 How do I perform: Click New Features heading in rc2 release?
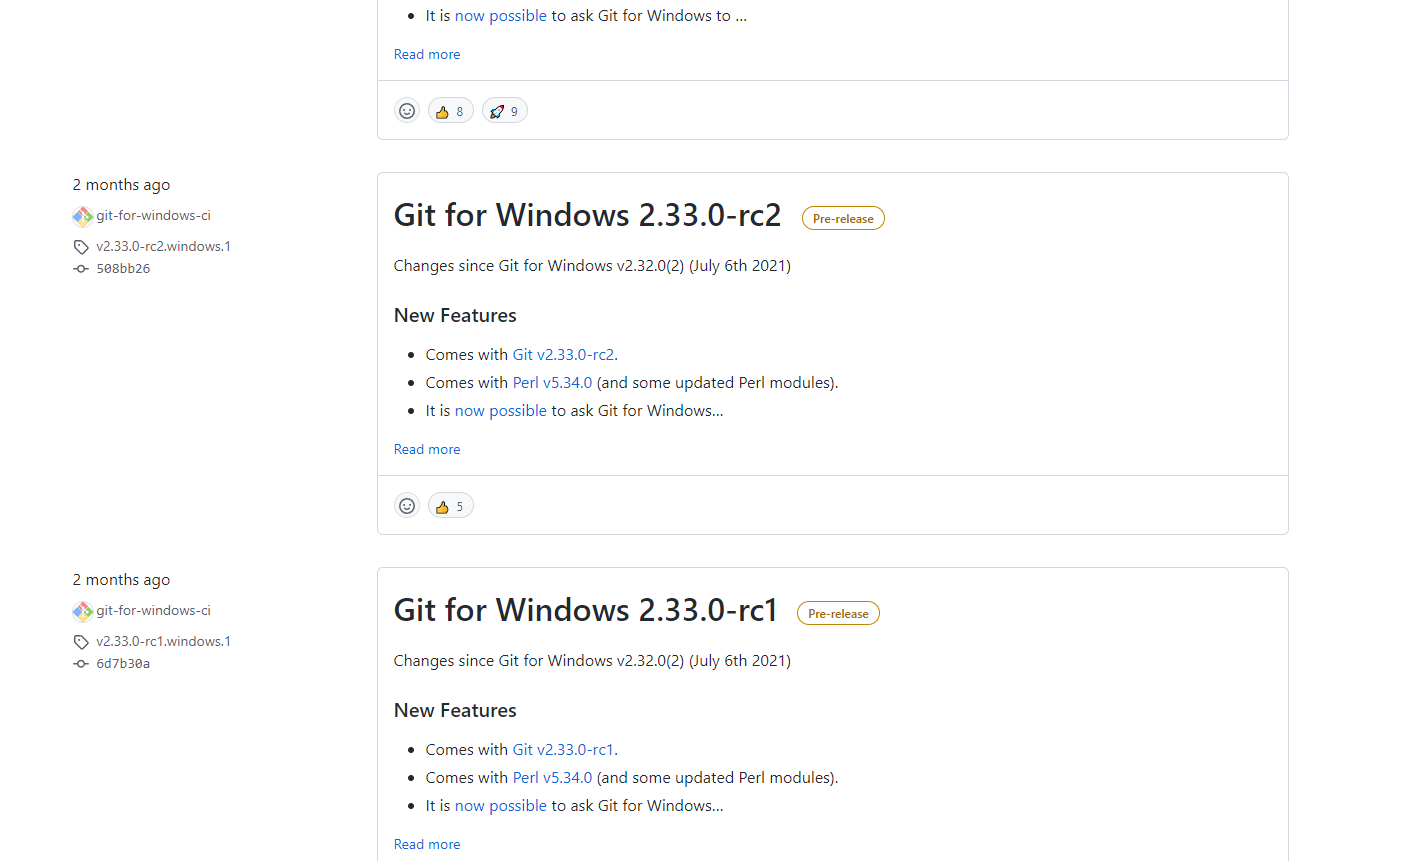[455, 315]
